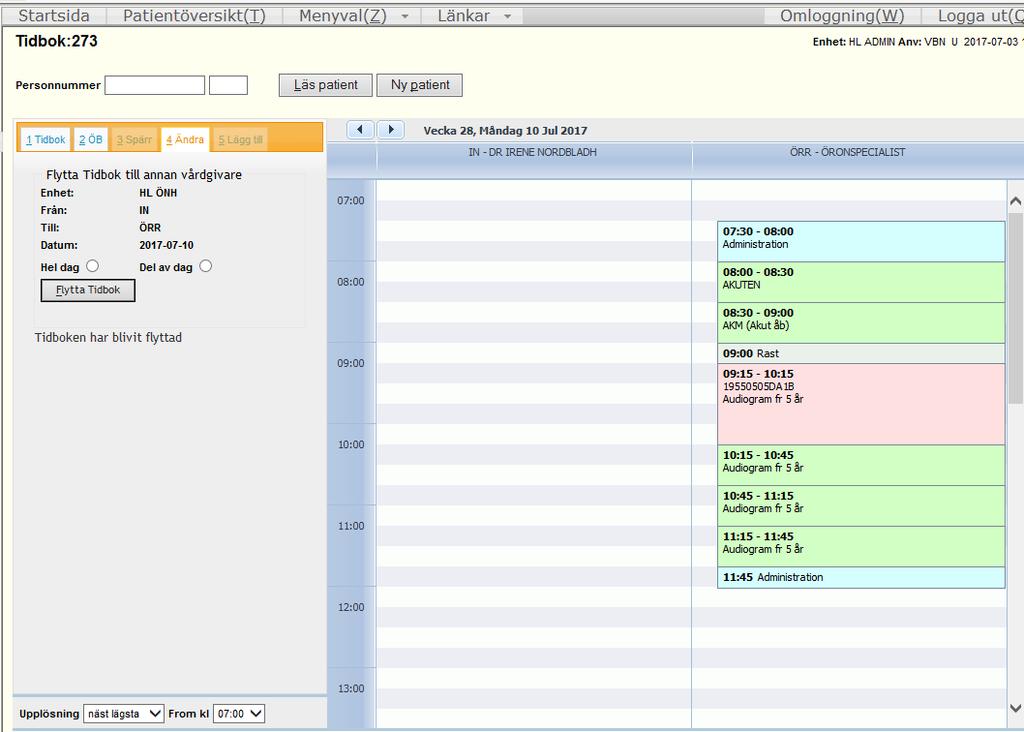
Task: Click the date heading Vecka 28, Måndag 10 Jul 2017
Action: 505,131
